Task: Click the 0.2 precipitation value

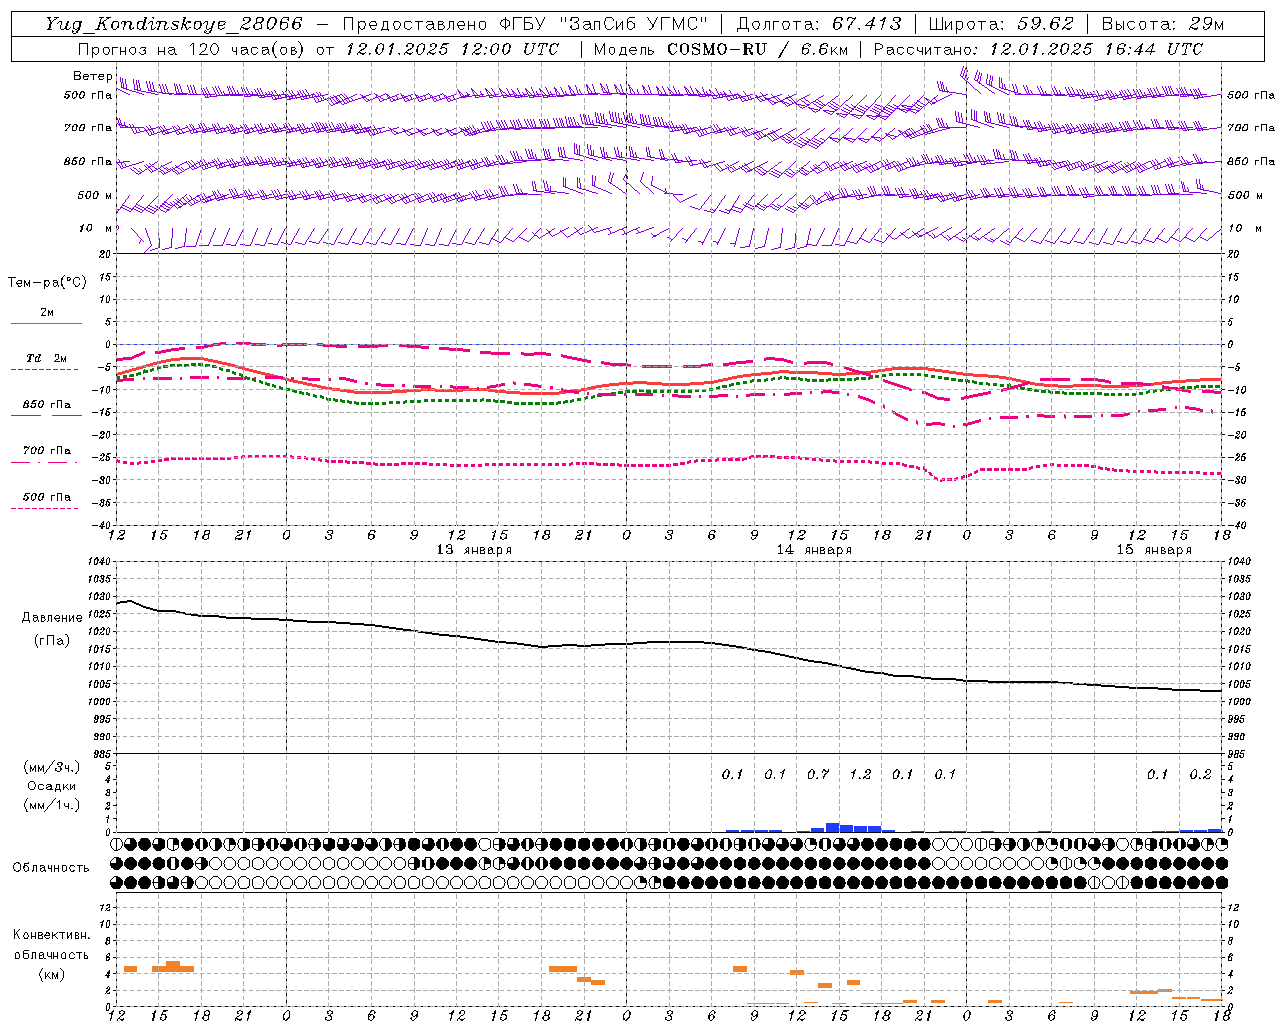Action: 1200,774
